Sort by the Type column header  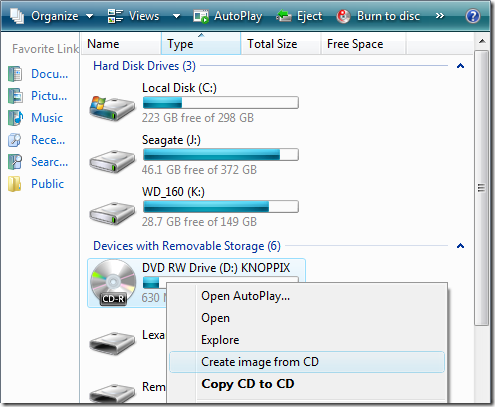[x=201, y=44]
